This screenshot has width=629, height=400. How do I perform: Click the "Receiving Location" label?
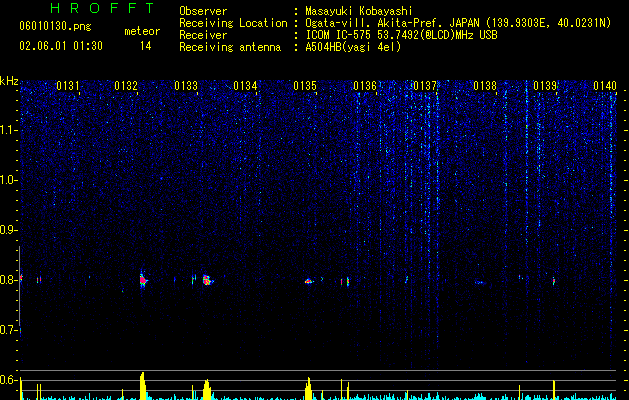[233, 23]
